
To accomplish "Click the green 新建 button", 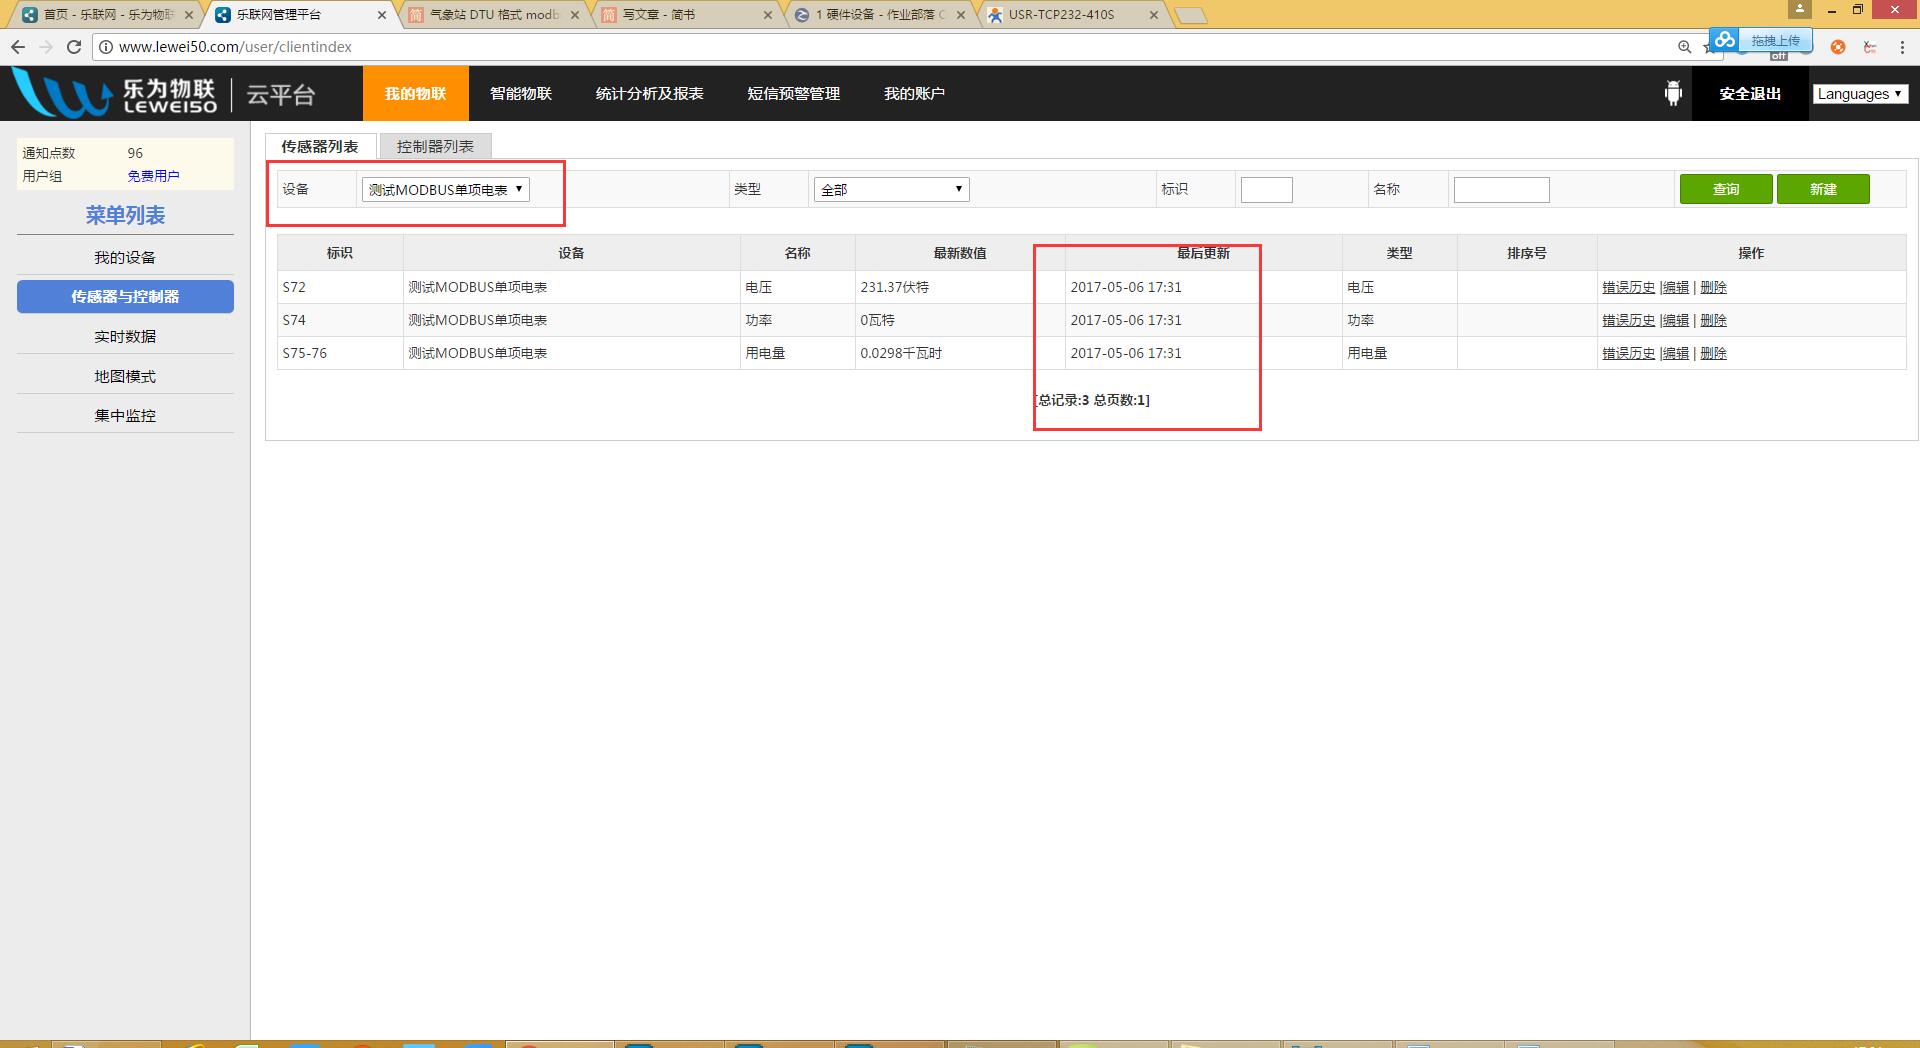I will click(1823, 189).
